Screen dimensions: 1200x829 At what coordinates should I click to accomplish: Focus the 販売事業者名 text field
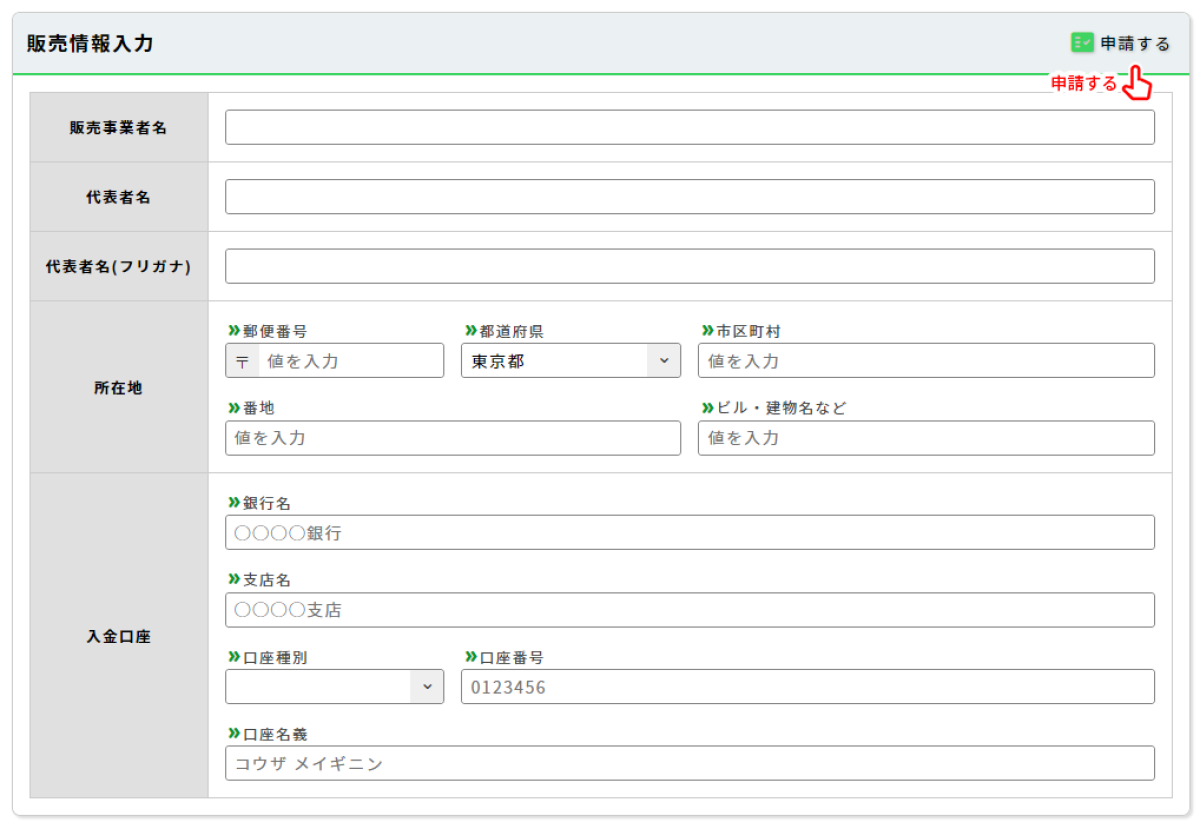(689, 127)
